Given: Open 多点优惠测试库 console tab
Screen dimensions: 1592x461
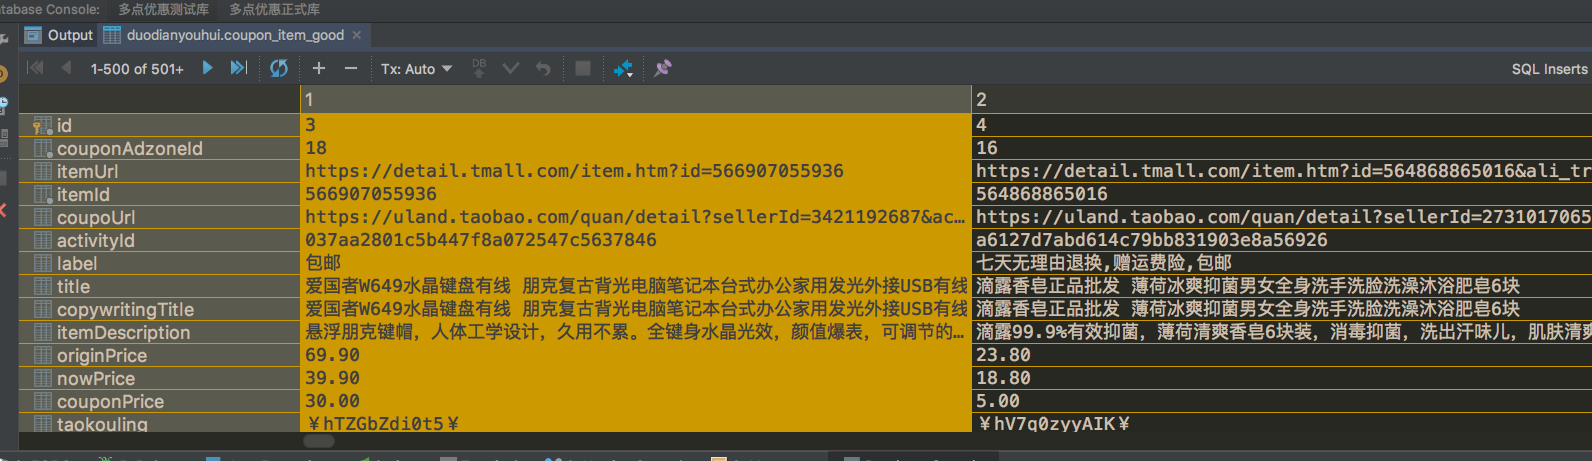Looking at the screenshot, I should [163, 9].
